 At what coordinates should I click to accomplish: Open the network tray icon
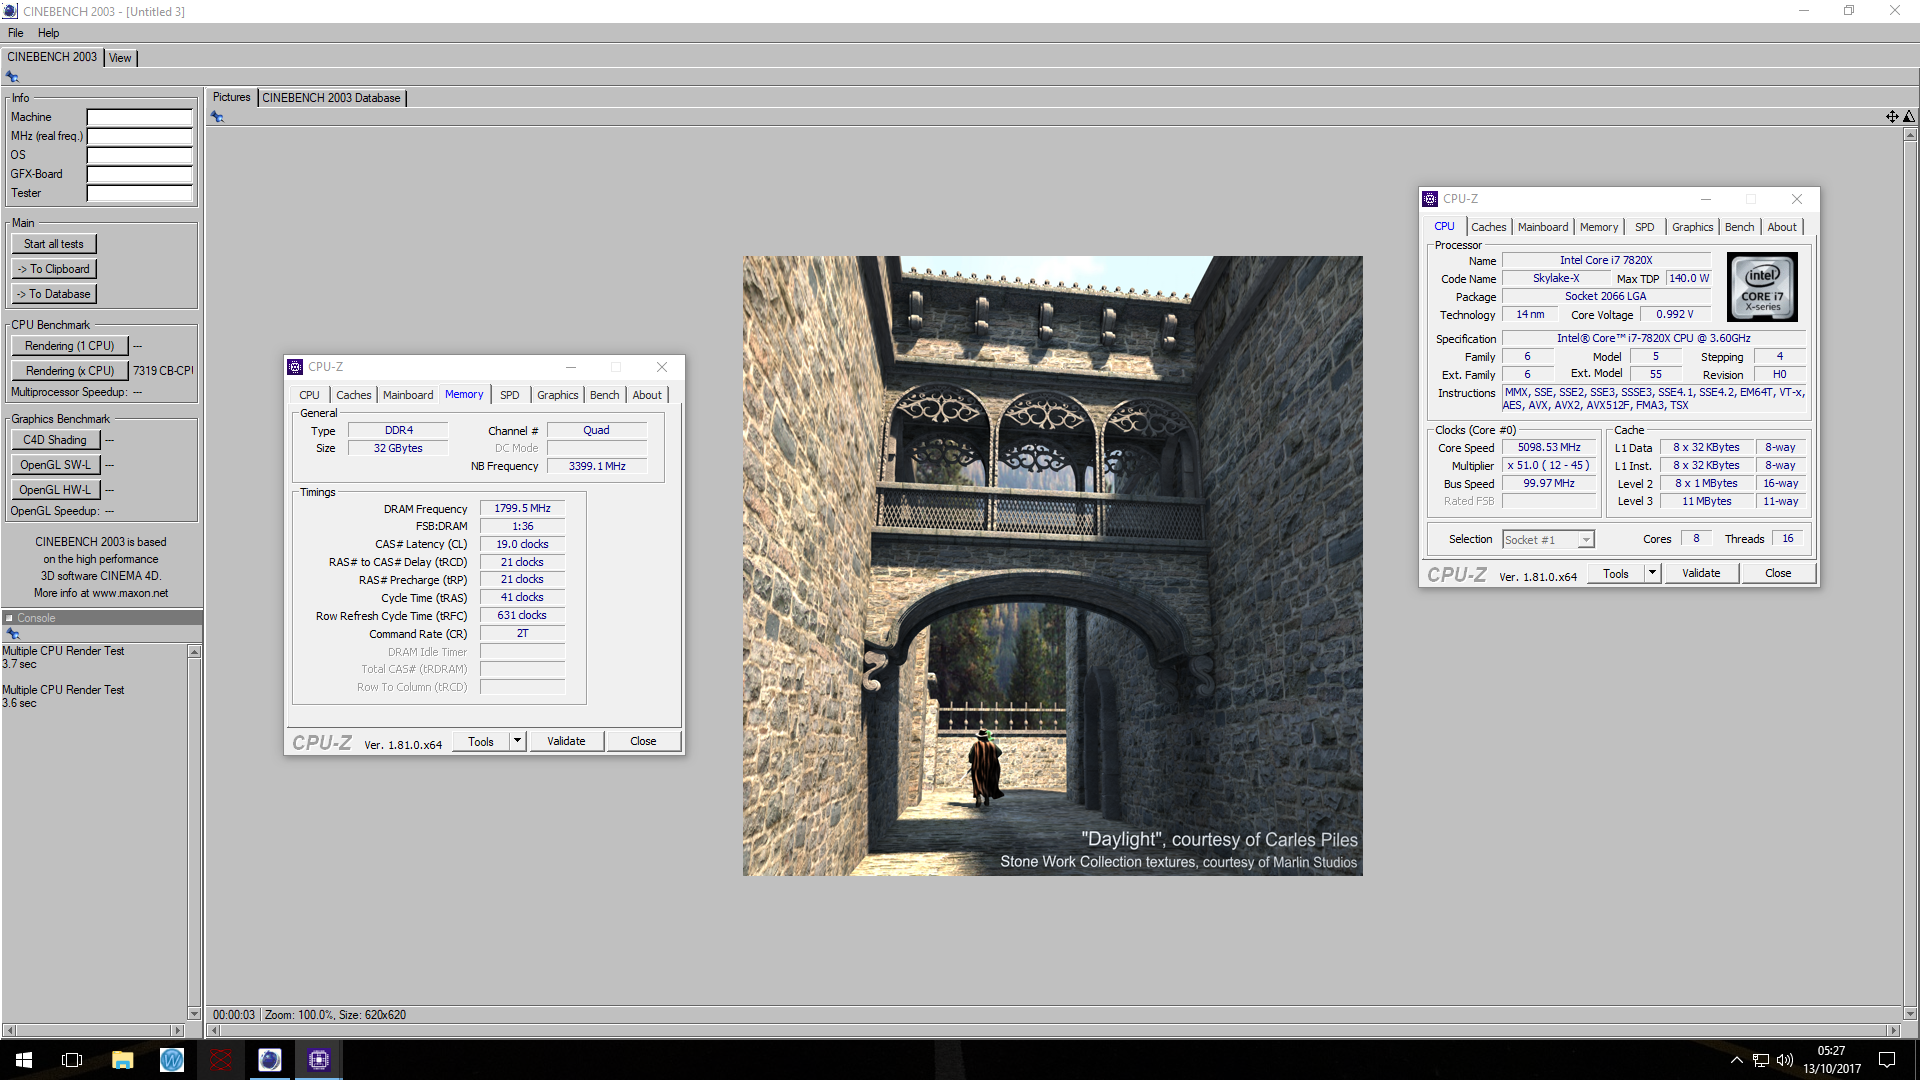coord(1761,1060)
